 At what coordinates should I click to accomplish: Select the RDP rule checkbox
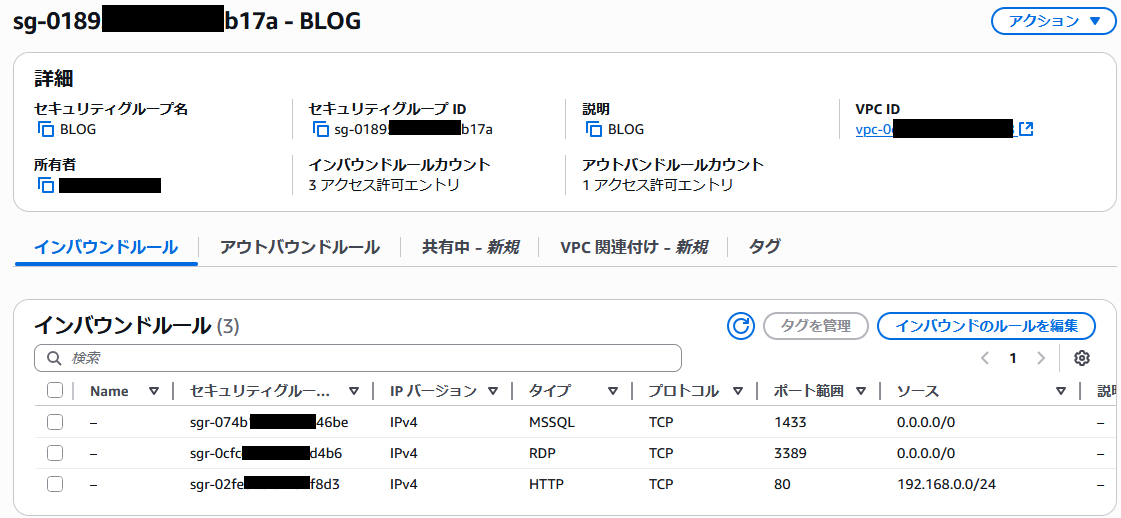[55, 453]
